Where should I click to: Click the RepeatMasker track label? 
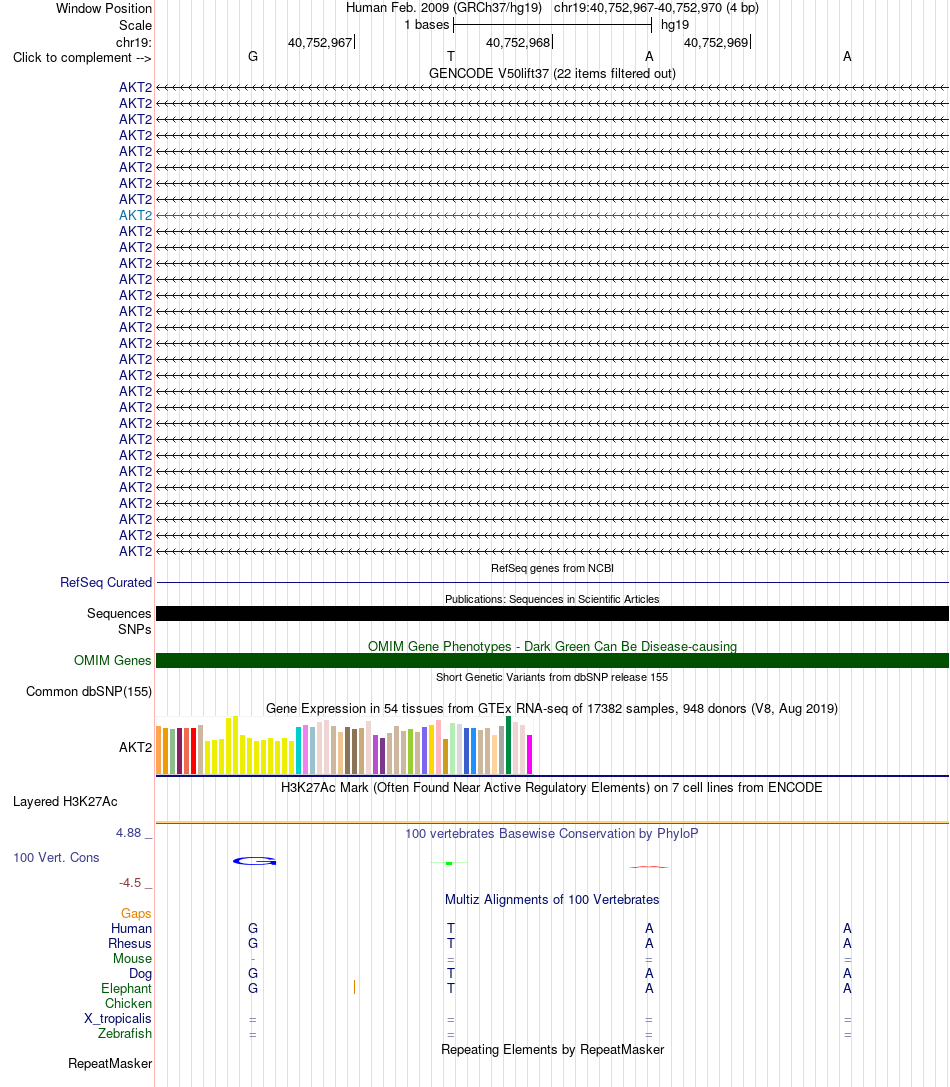(110, 1063)
